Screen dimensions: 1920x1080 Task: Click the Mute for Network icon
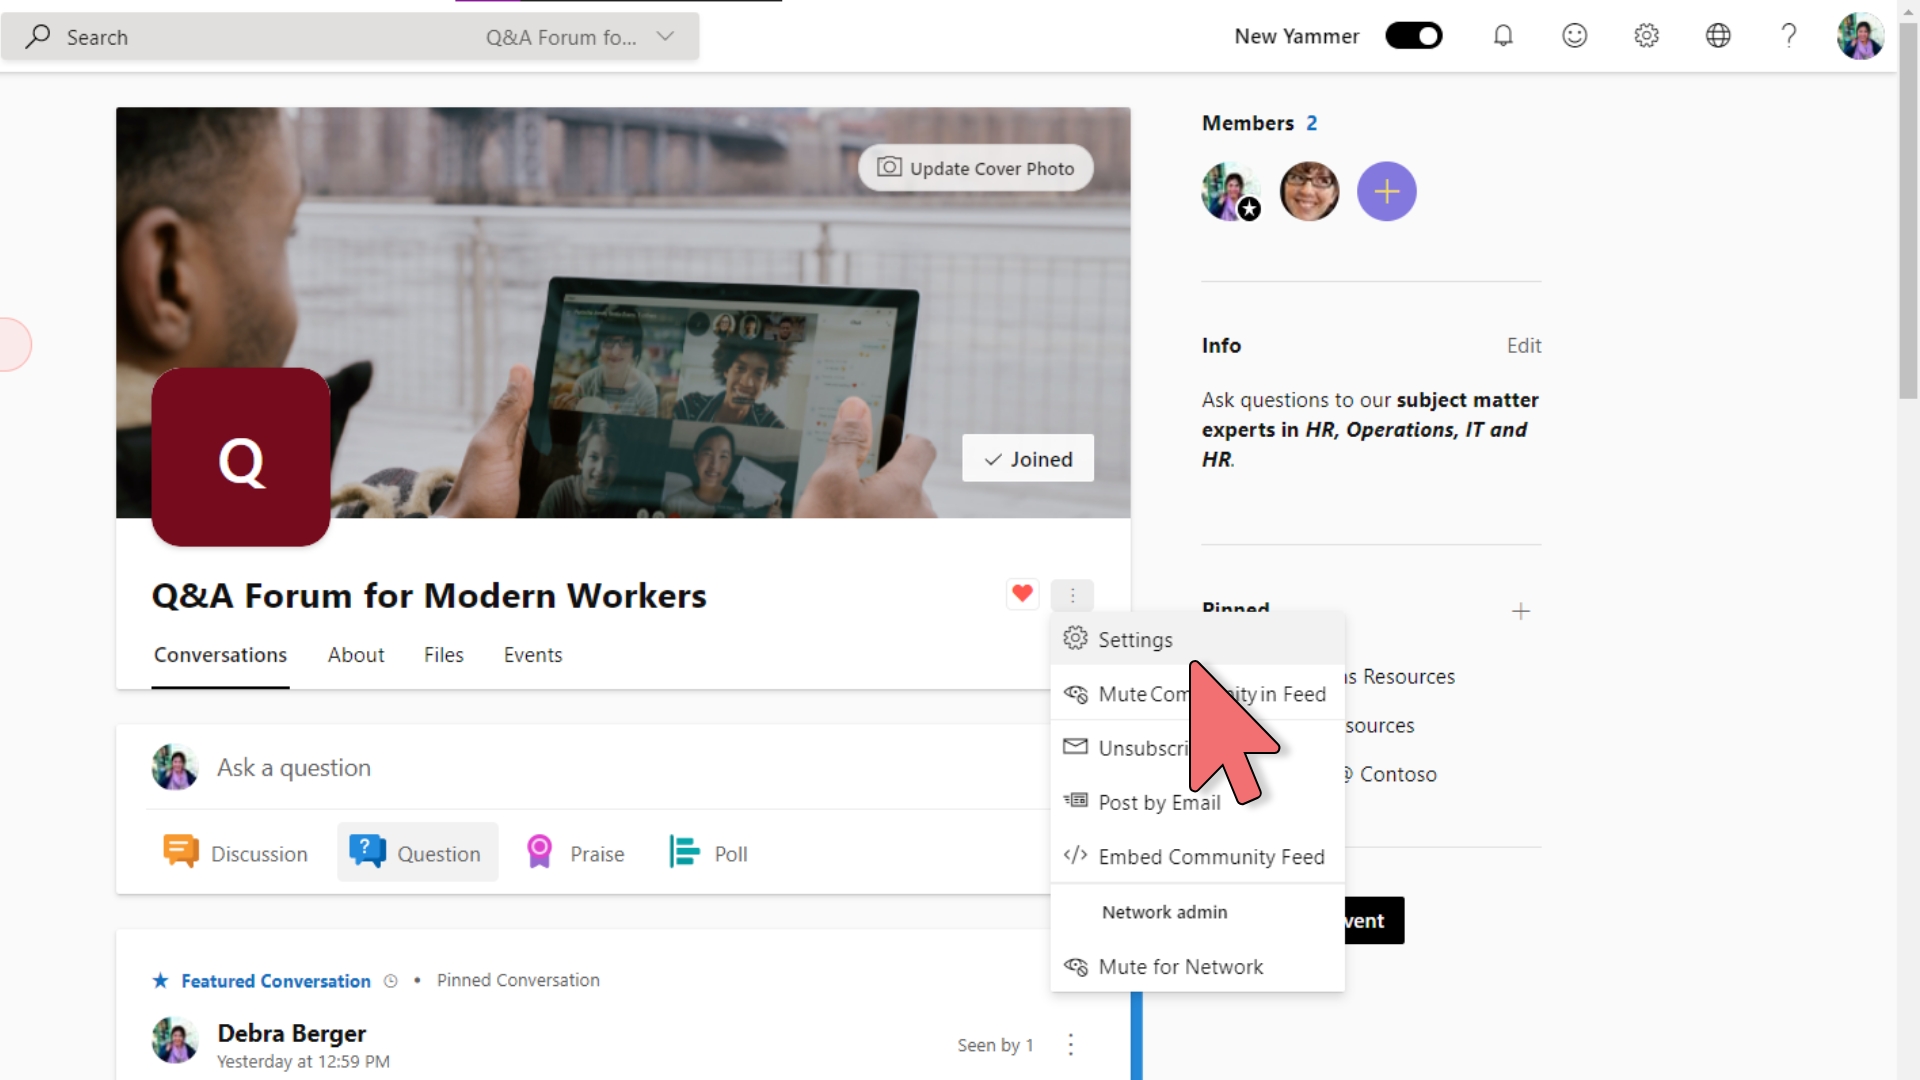[x=1076, y=966]
